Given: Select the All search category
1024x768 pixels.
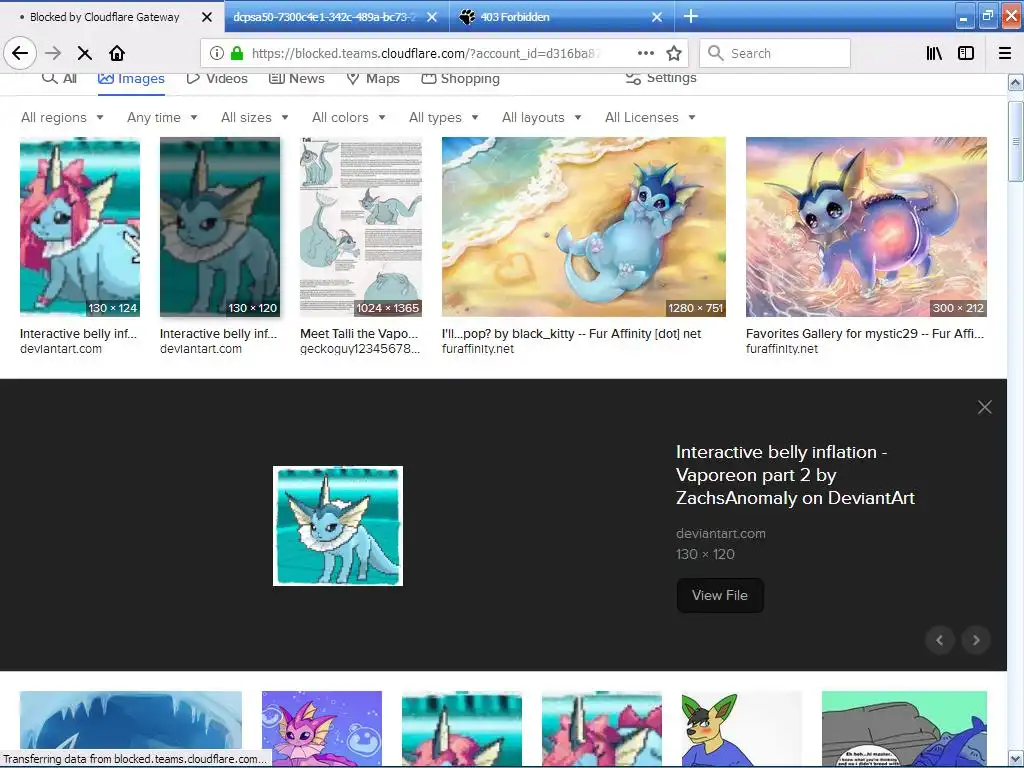Looking at the screenshot, I should [x=59, y=78].
